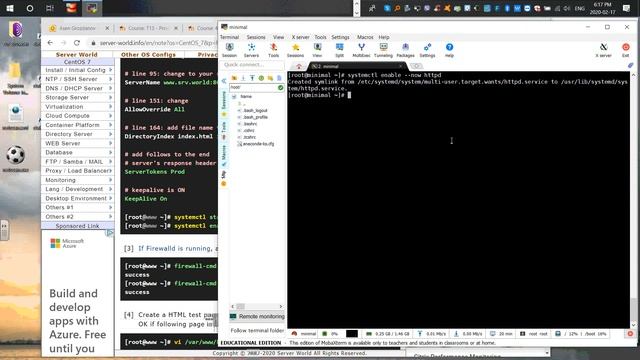Click the Help toolbar icon

point(449,50)
